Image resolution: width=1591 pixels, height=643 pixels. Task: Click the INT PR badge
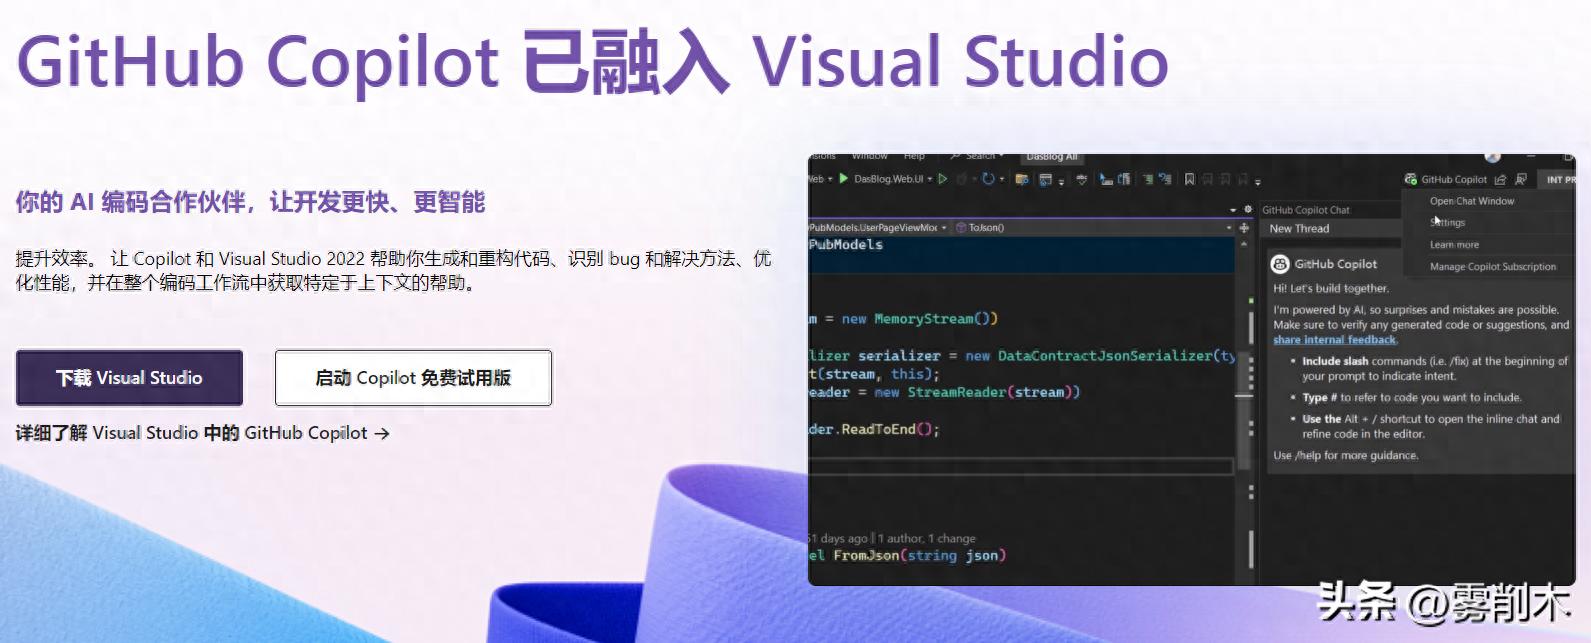1560,180
